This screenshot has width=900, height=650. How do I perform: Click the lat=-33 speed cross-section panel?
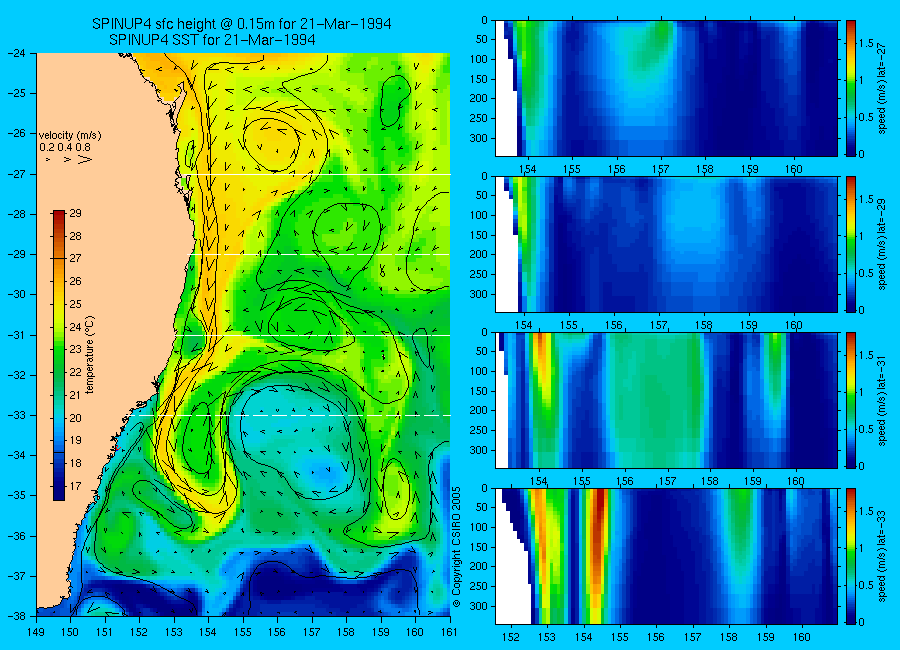tap(666, 556)
